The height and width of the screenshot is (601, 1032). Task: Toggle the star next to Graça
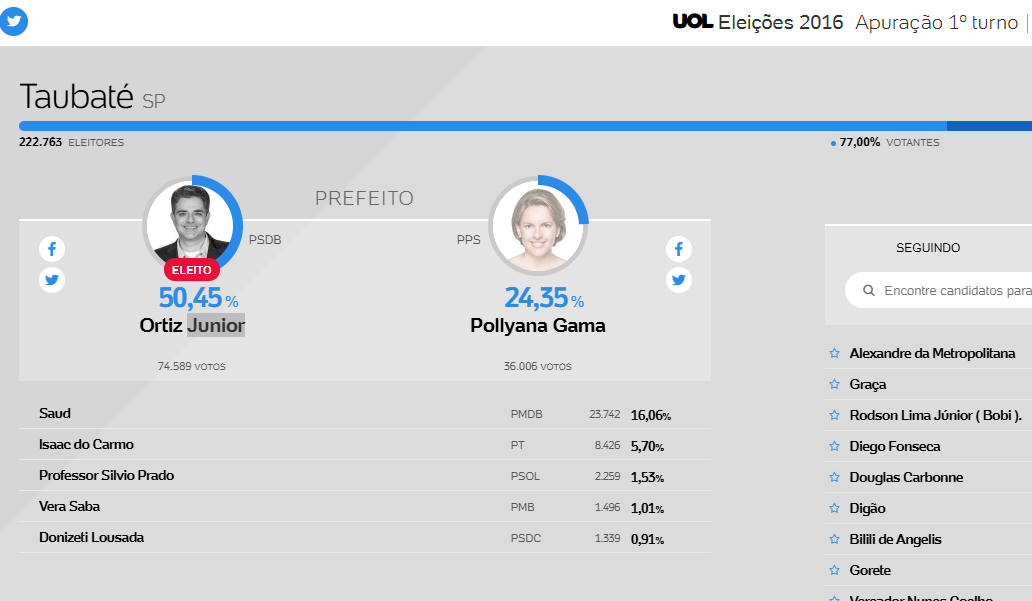click(834, 384)
